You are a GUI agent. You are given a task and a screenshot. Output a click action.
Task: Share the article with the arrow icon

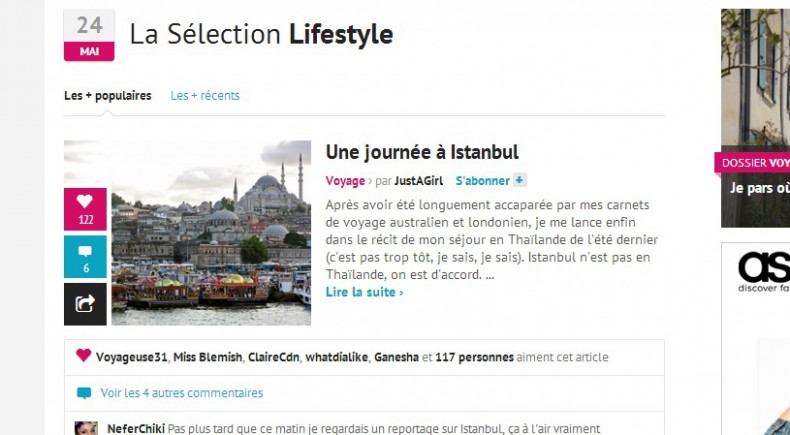[85, 304]
